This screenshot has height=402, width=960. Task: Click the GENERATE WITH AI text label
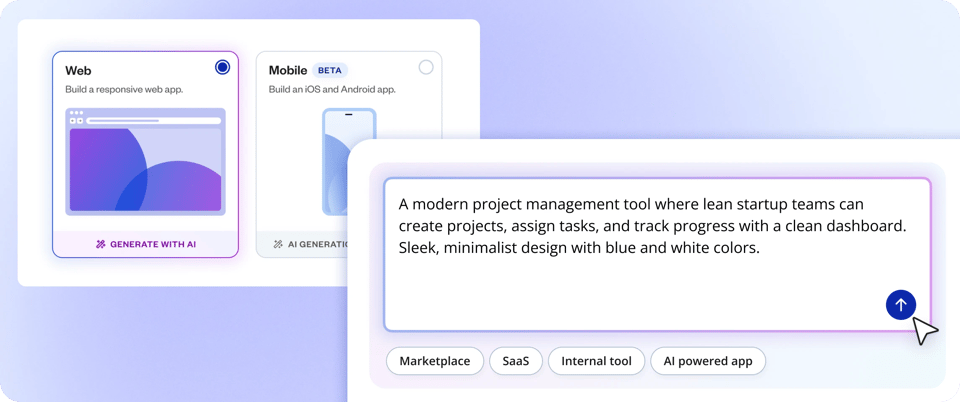[x=153, y=244]
